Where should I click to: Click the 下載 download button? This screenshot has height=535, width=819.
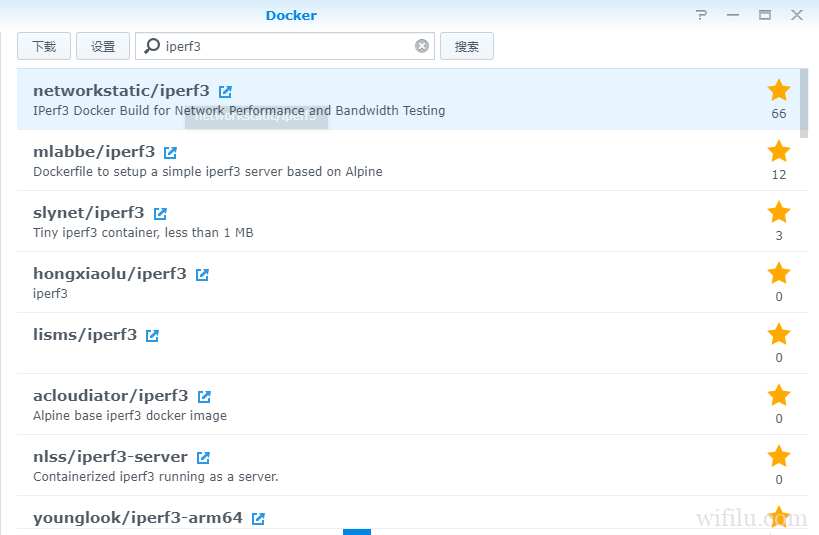(x=44, y=46)
